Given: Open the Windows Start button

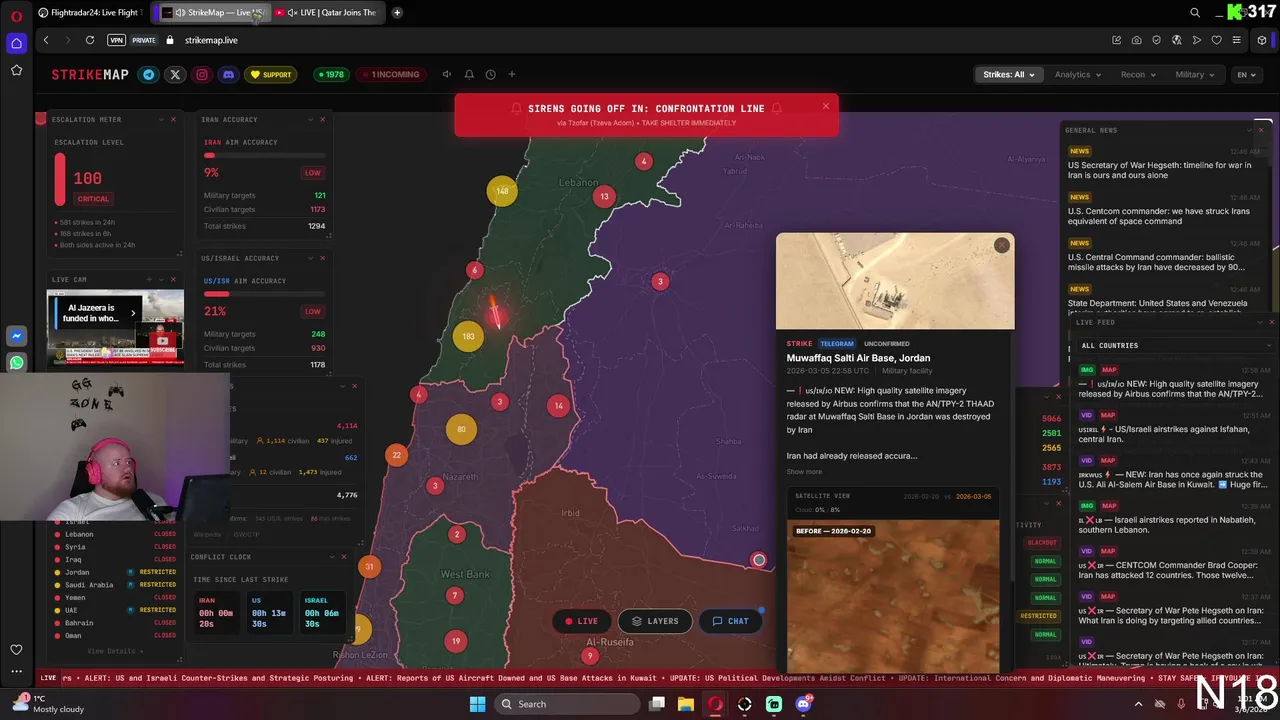Looking at the screenshot, I should click(x=477, y=704).
